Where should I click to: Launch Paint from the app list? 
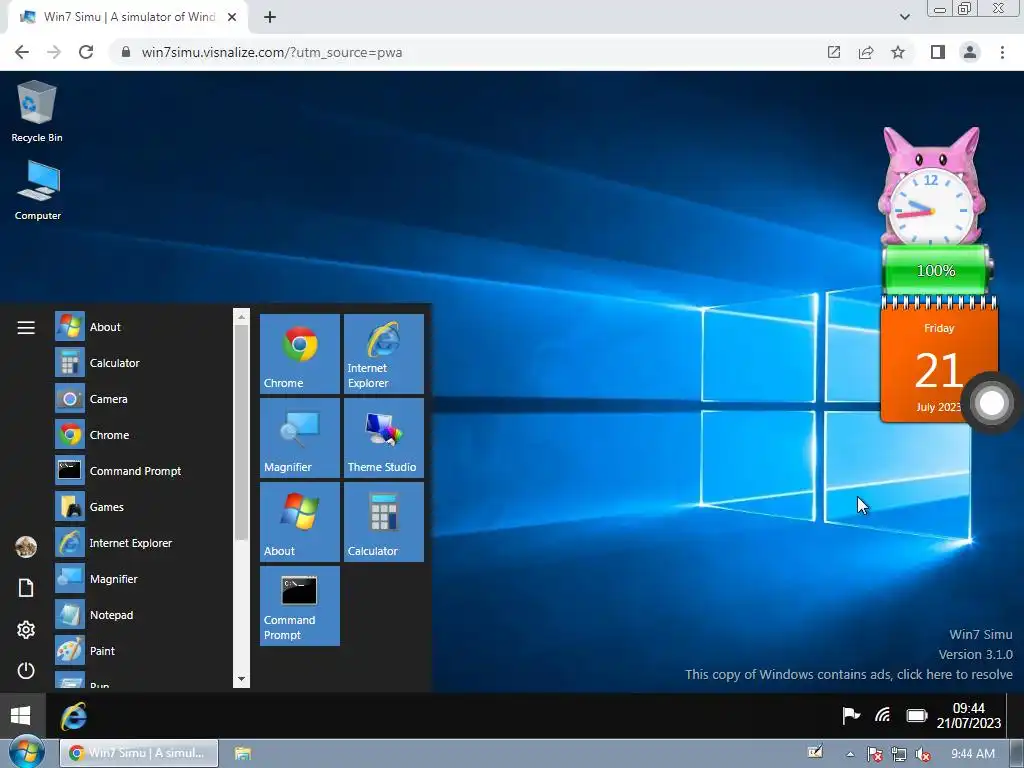point(142,650)
